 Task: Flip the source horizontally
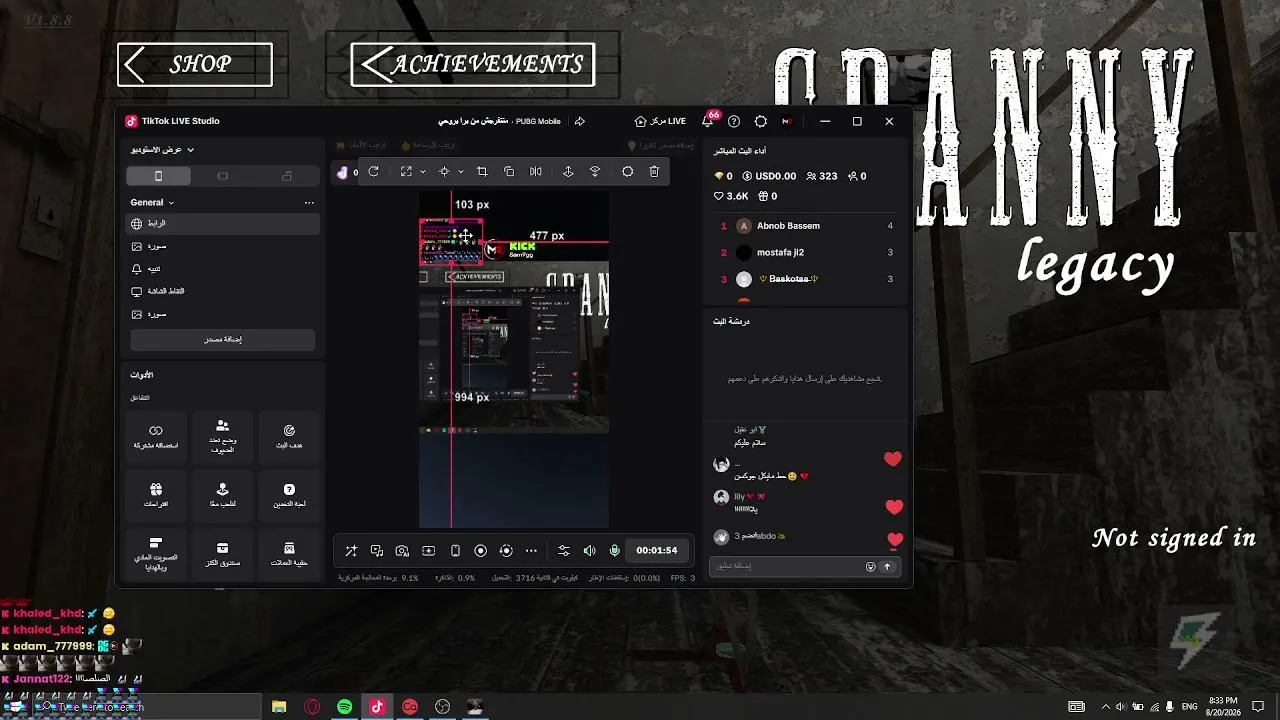(536, 172)
